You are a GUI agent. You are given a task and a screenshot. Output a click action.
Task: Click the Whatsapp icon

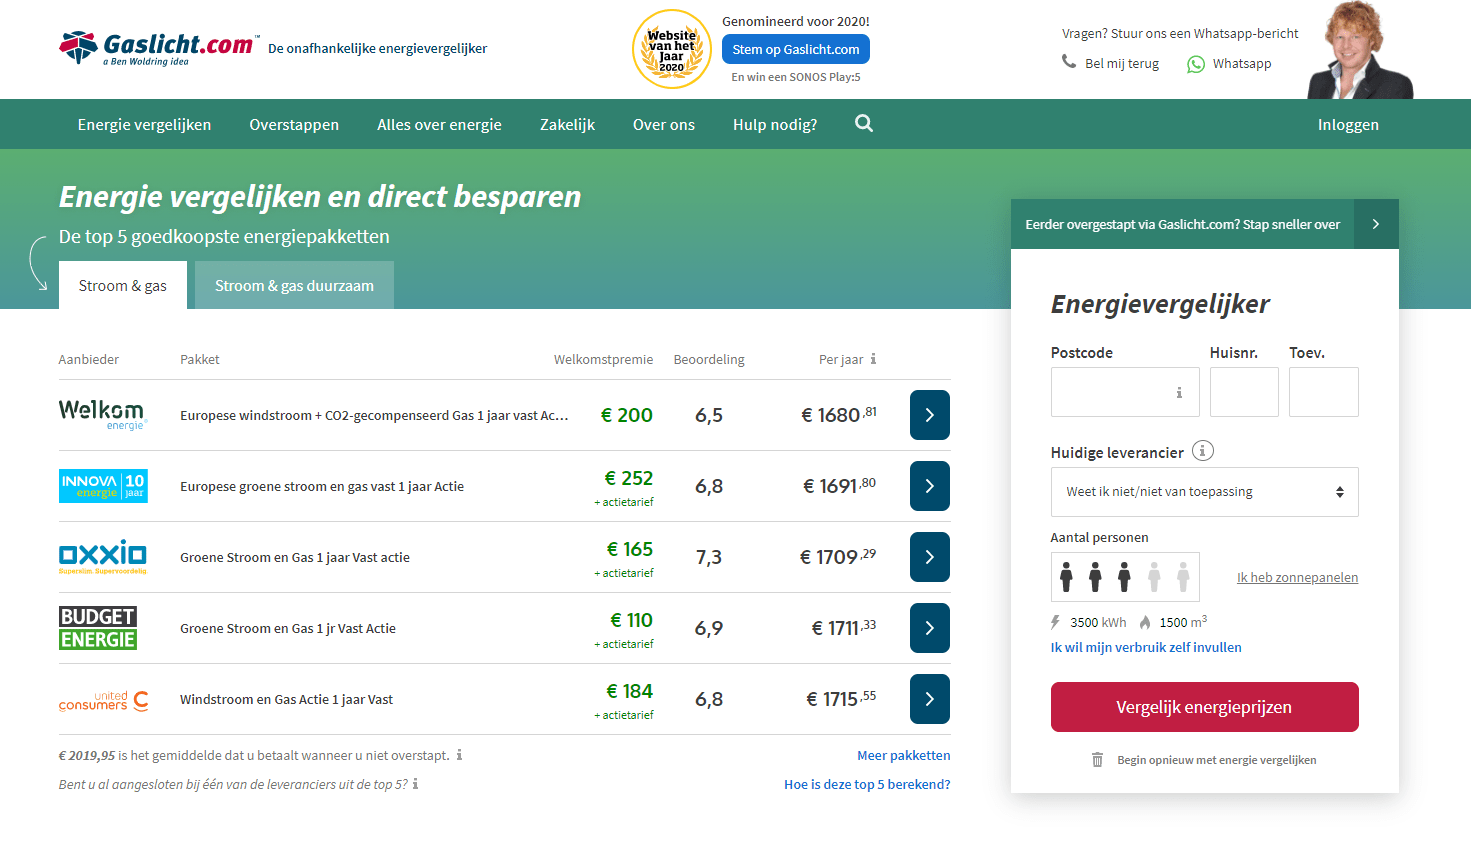(1196, 64)
